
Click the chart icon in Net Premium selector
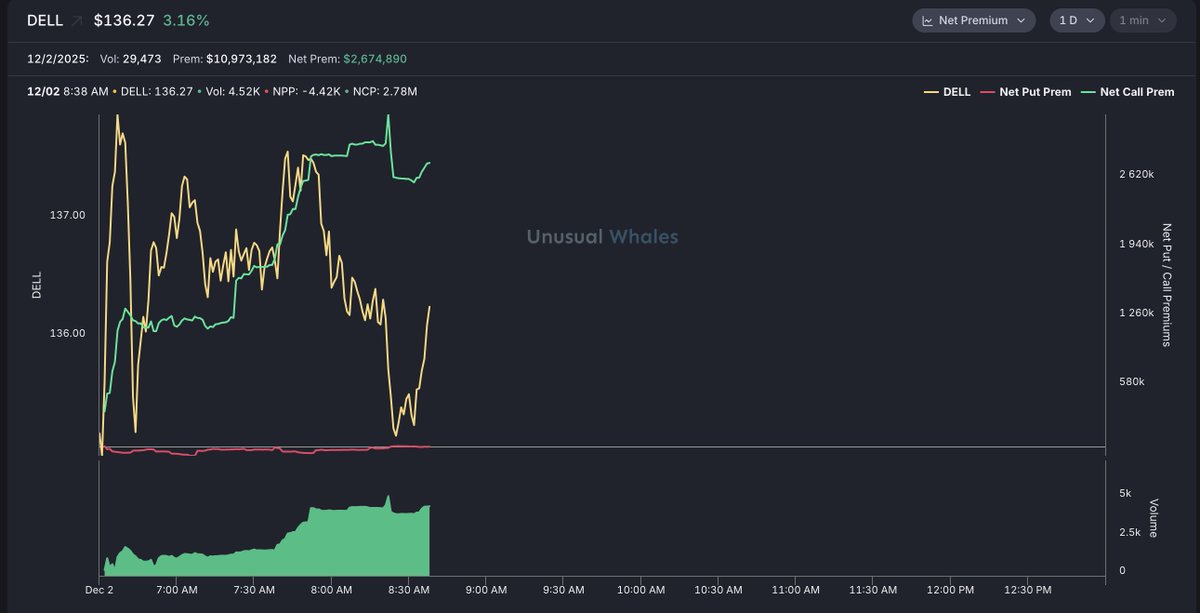[927, 21]
